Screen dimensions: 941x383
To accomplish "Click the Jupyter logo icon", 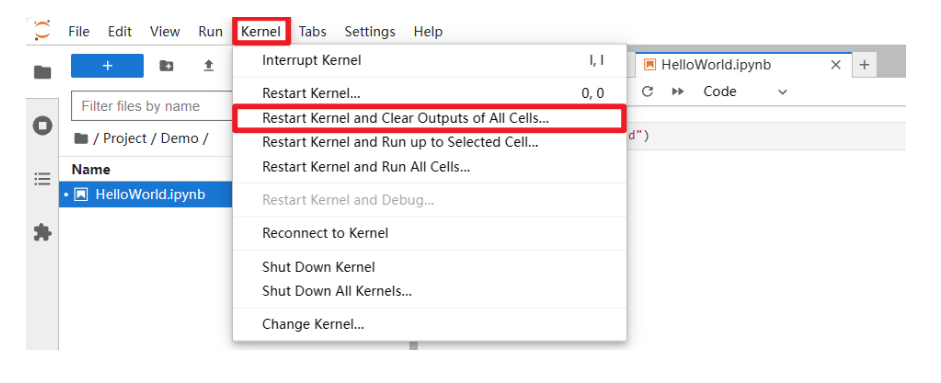I will [x=42, y=31].
